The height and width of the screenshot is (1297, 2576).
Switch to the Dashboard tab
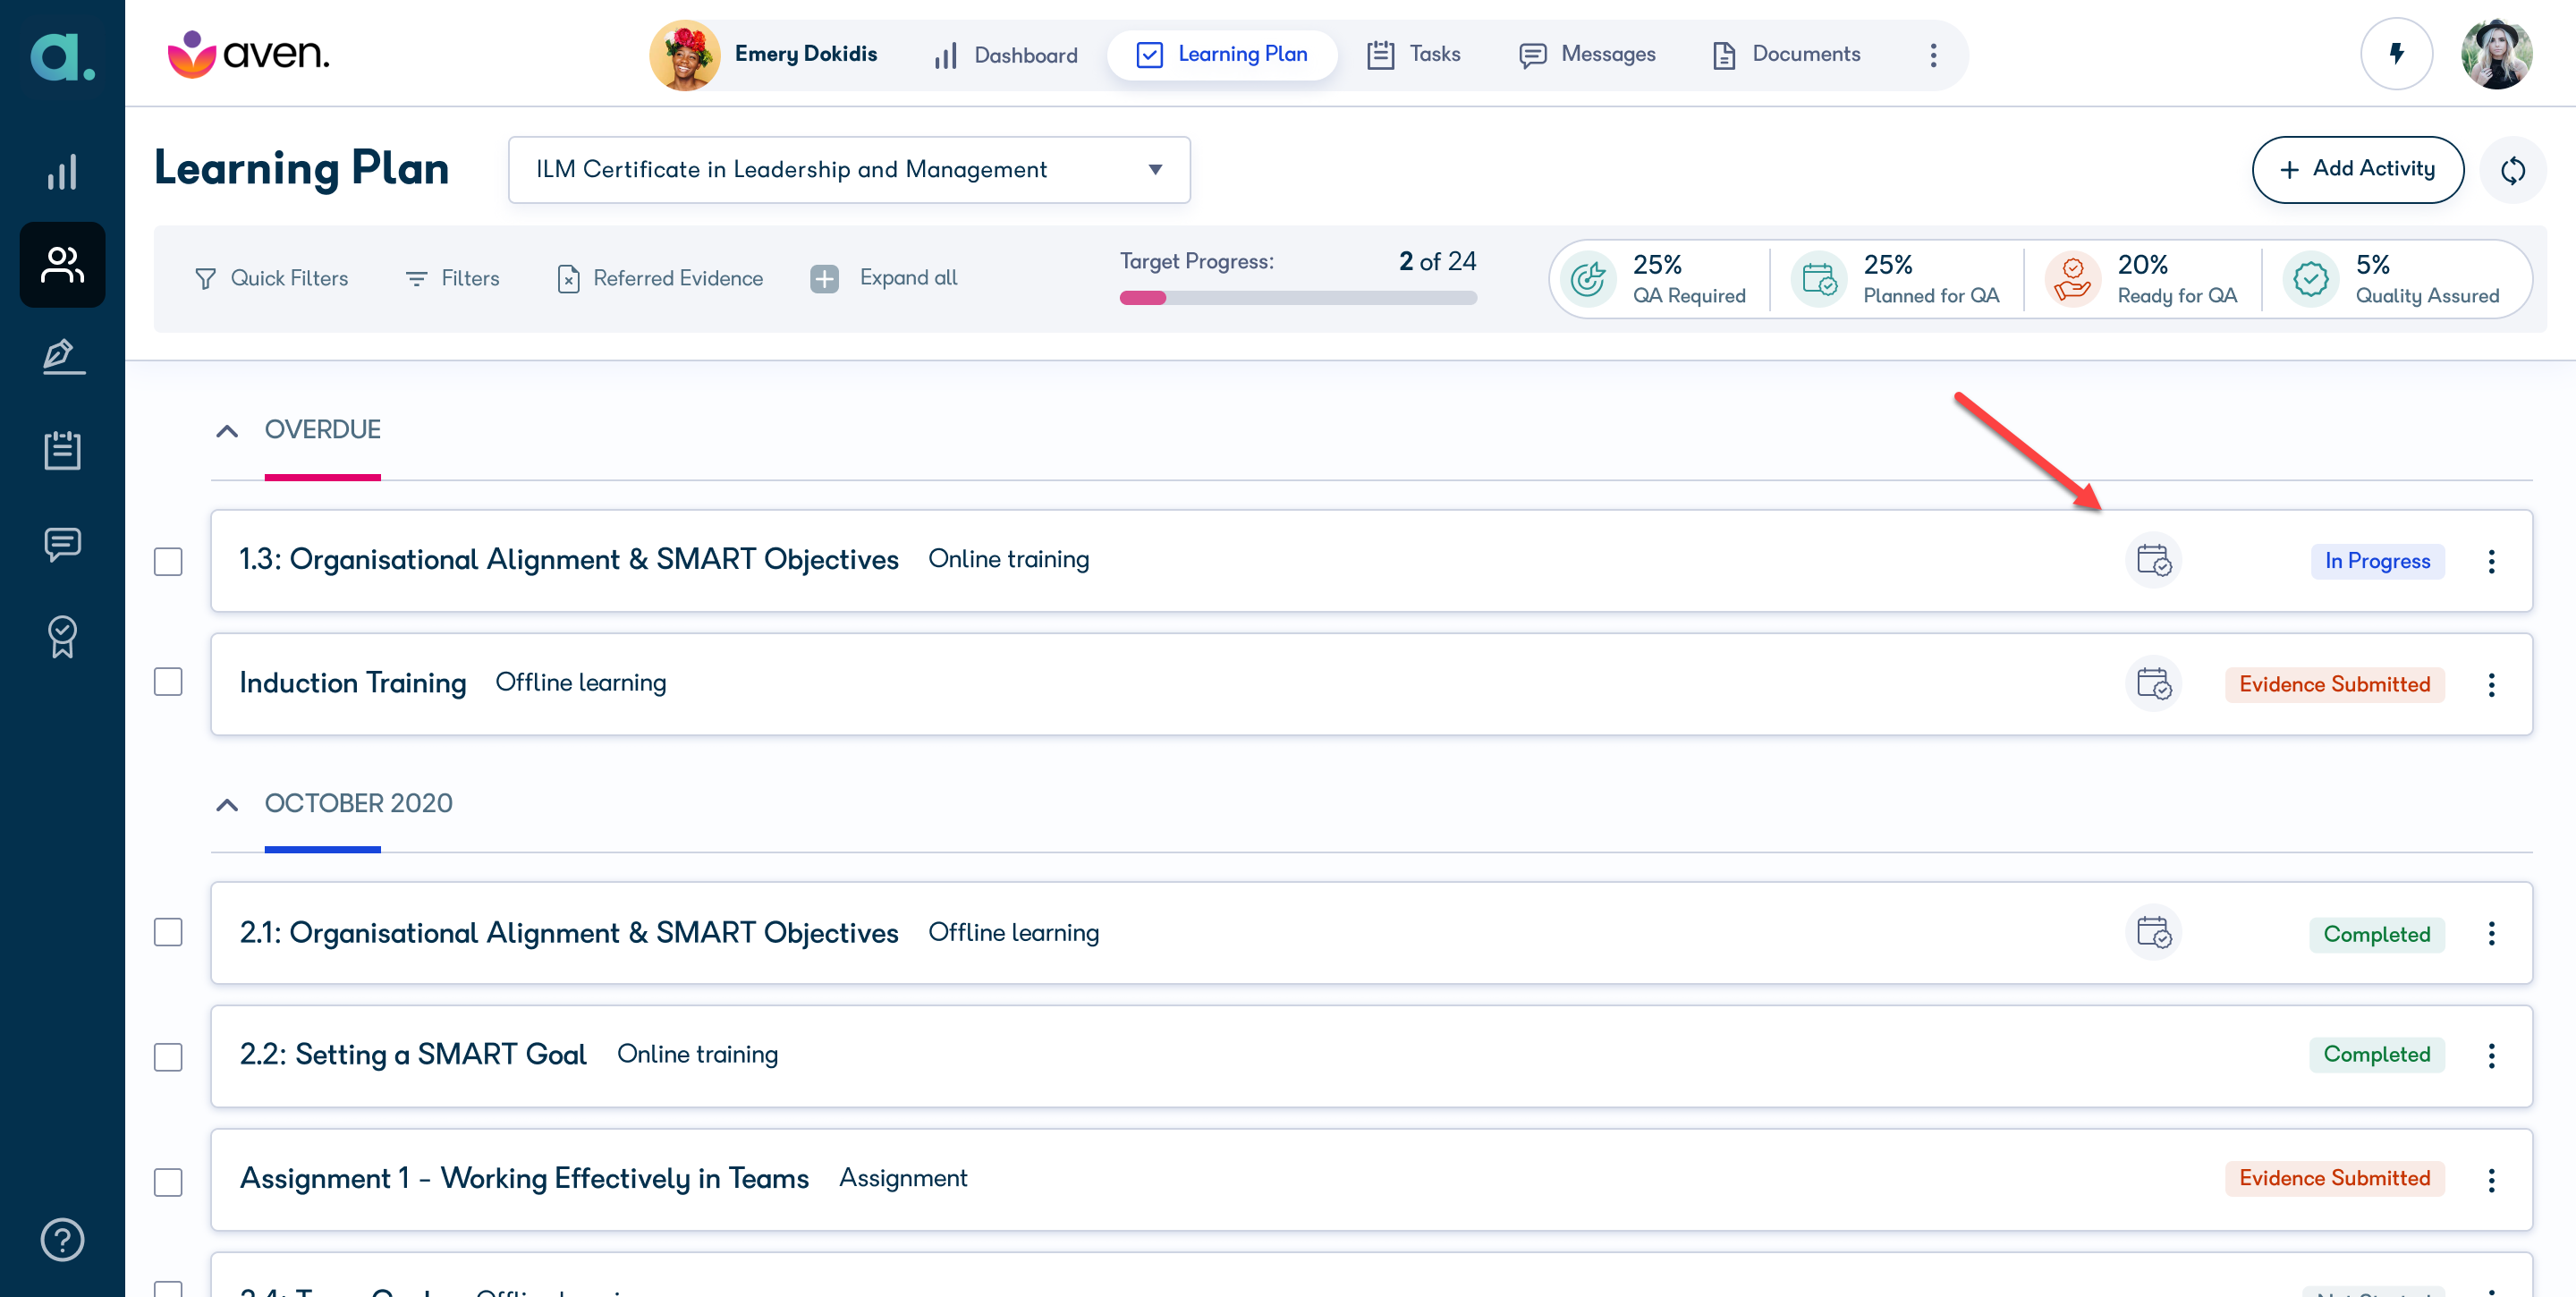click(1005, 55)
